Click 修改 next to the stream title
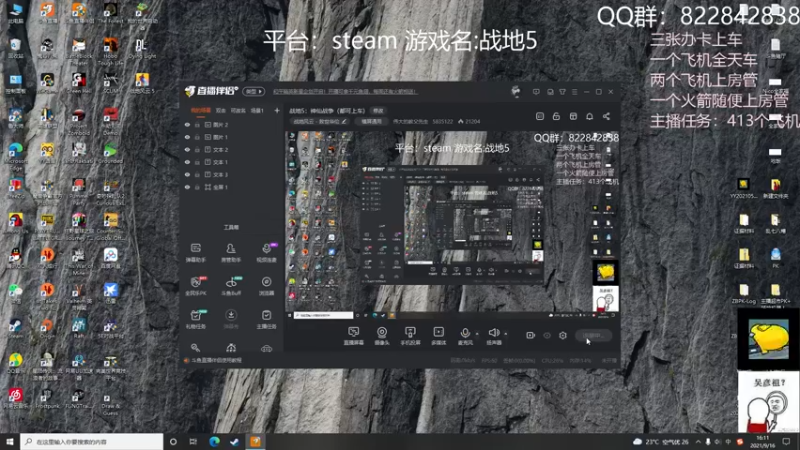The image size is (800, 450). tap(378, 111)
